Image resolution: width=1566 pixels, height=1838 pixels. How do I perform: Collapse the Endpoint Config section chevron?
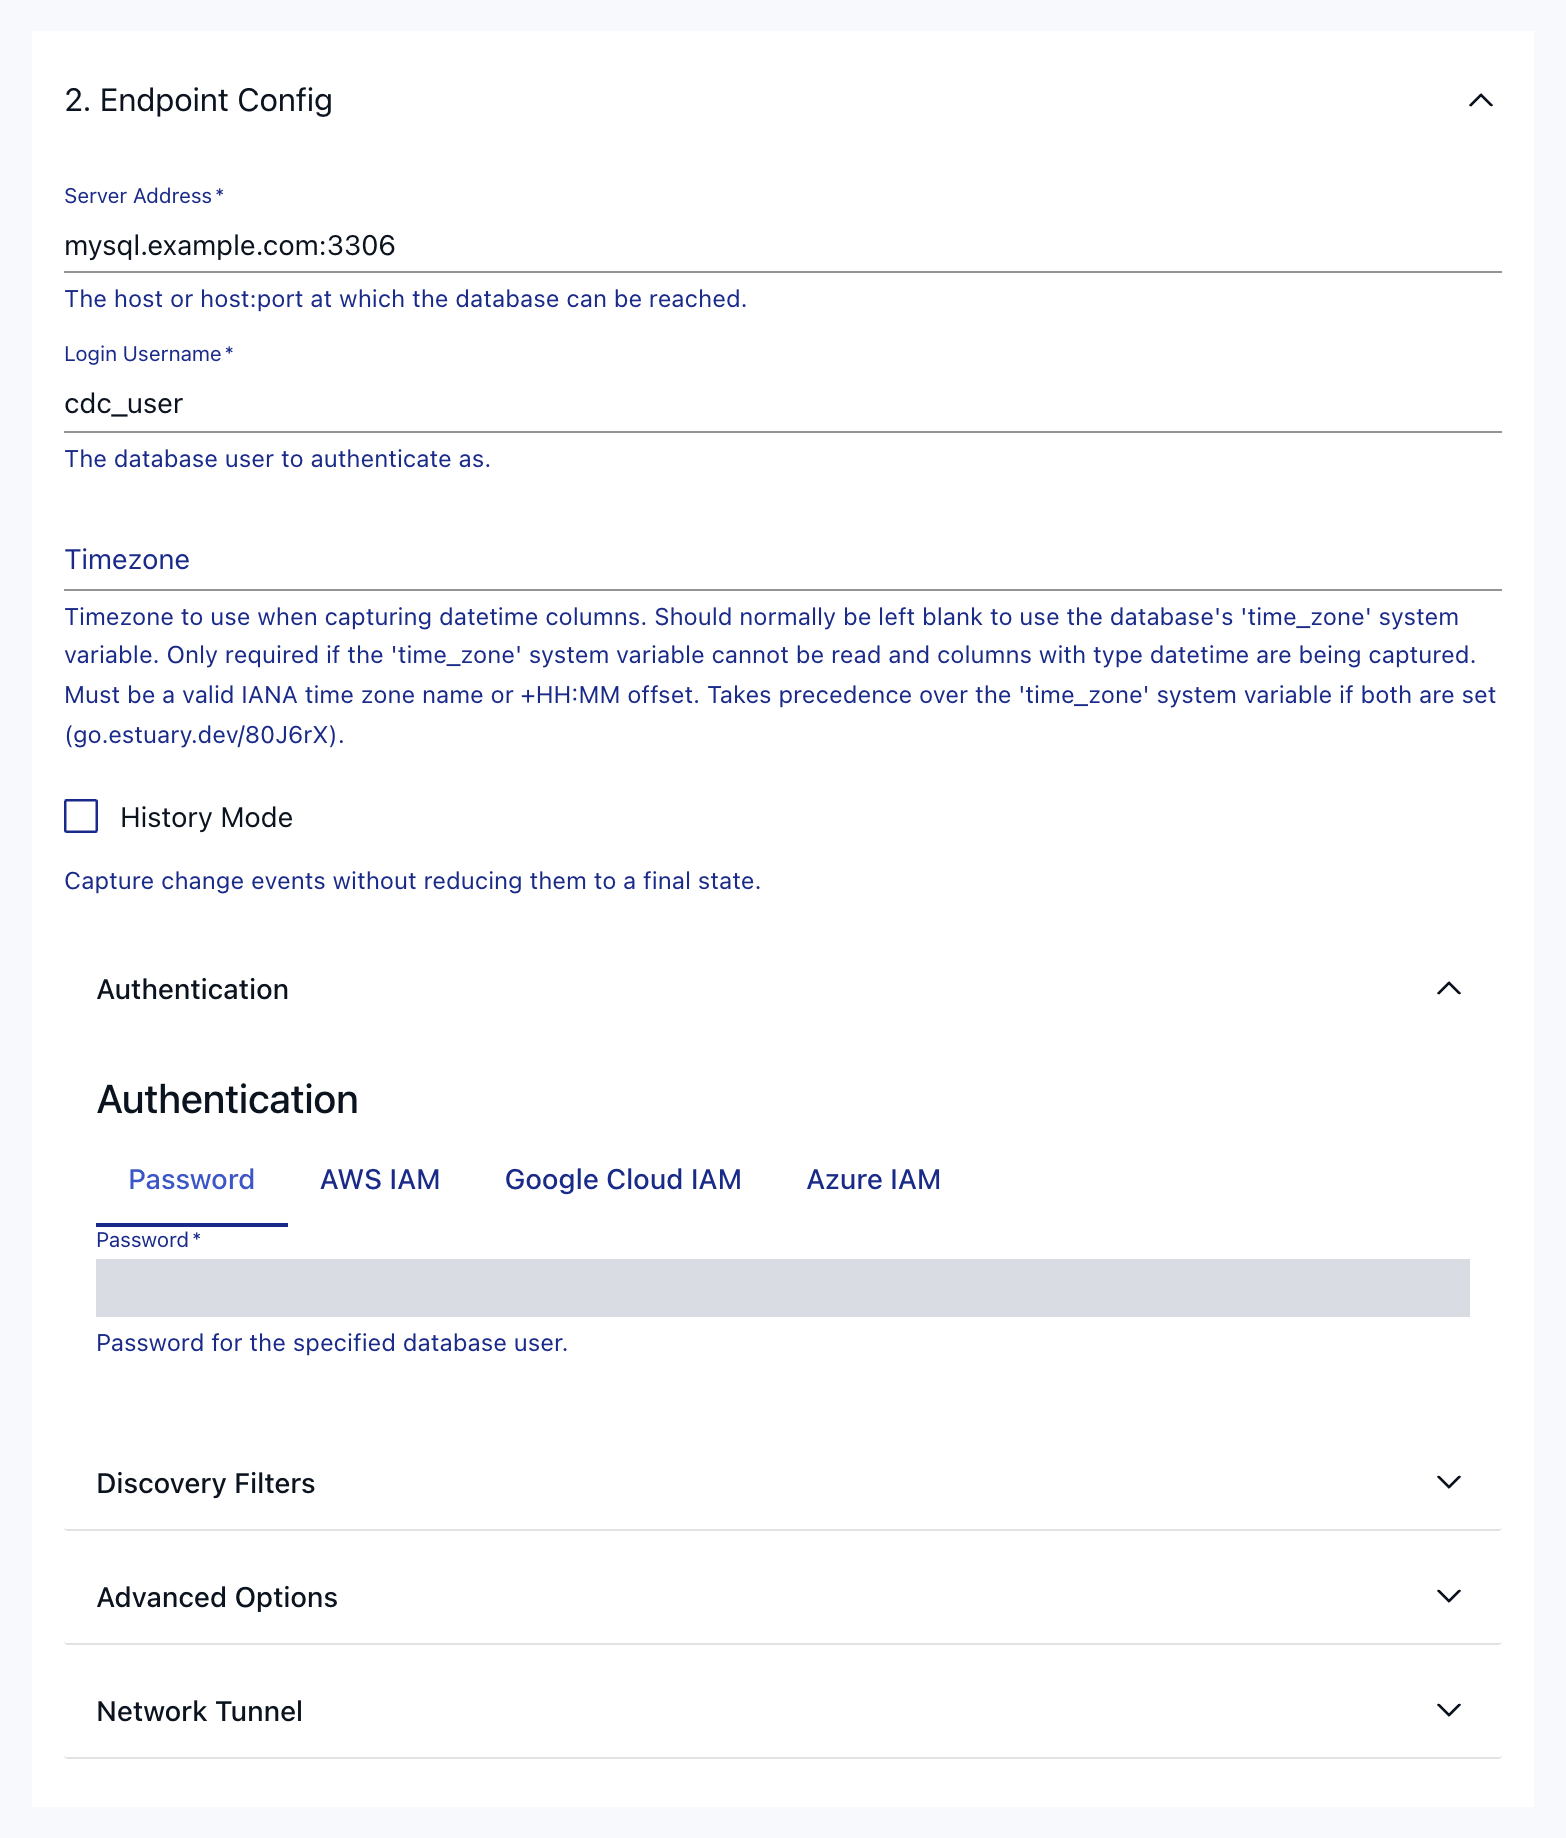tap(1480, 100)
